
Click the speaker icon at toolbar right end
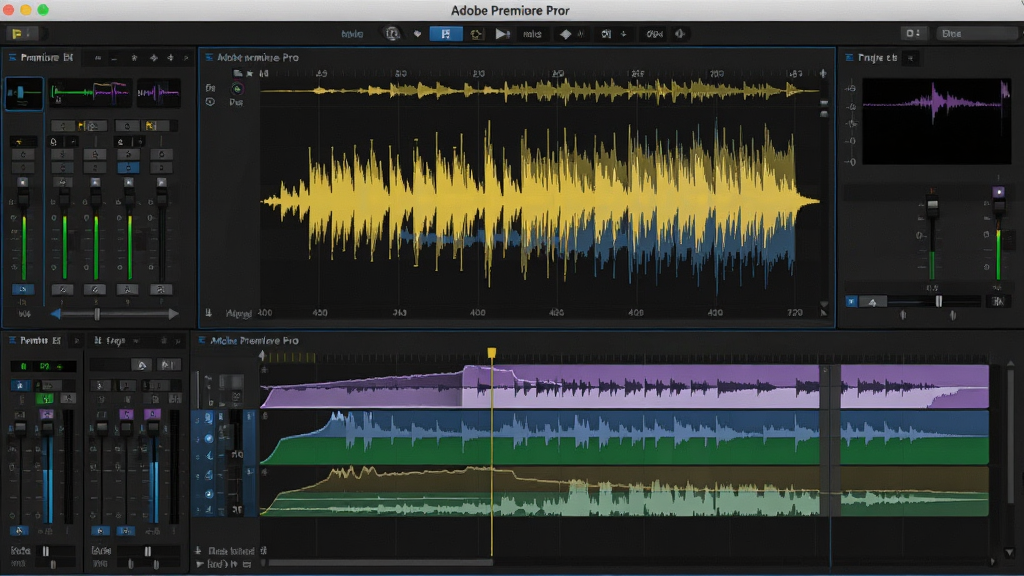click(680, 34)
